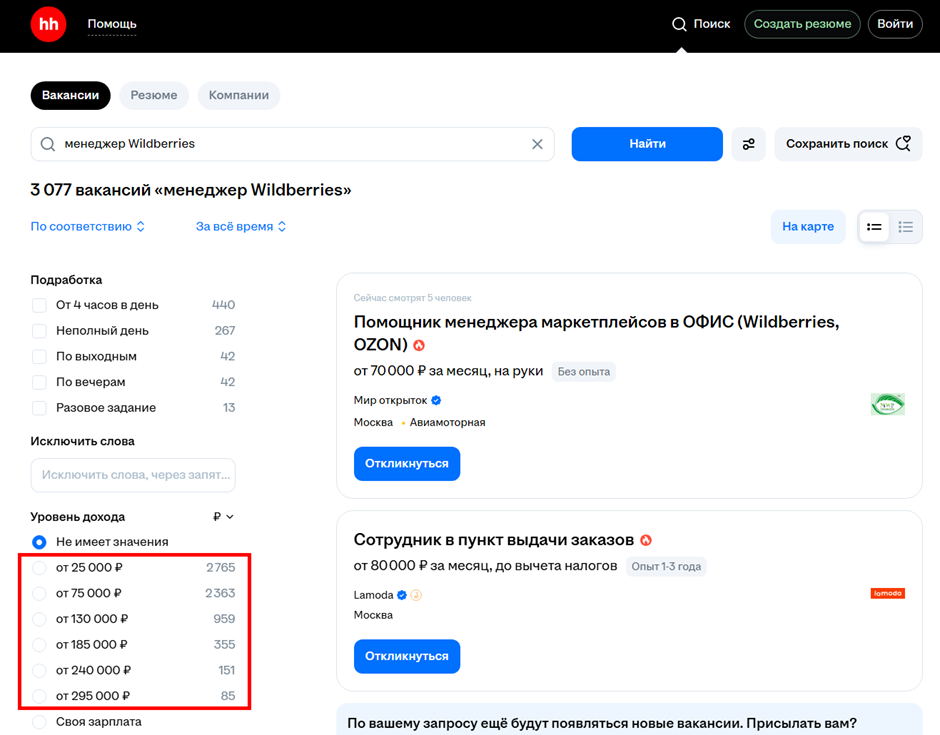
Task: Click the Найти button
Action: point(647,144)
